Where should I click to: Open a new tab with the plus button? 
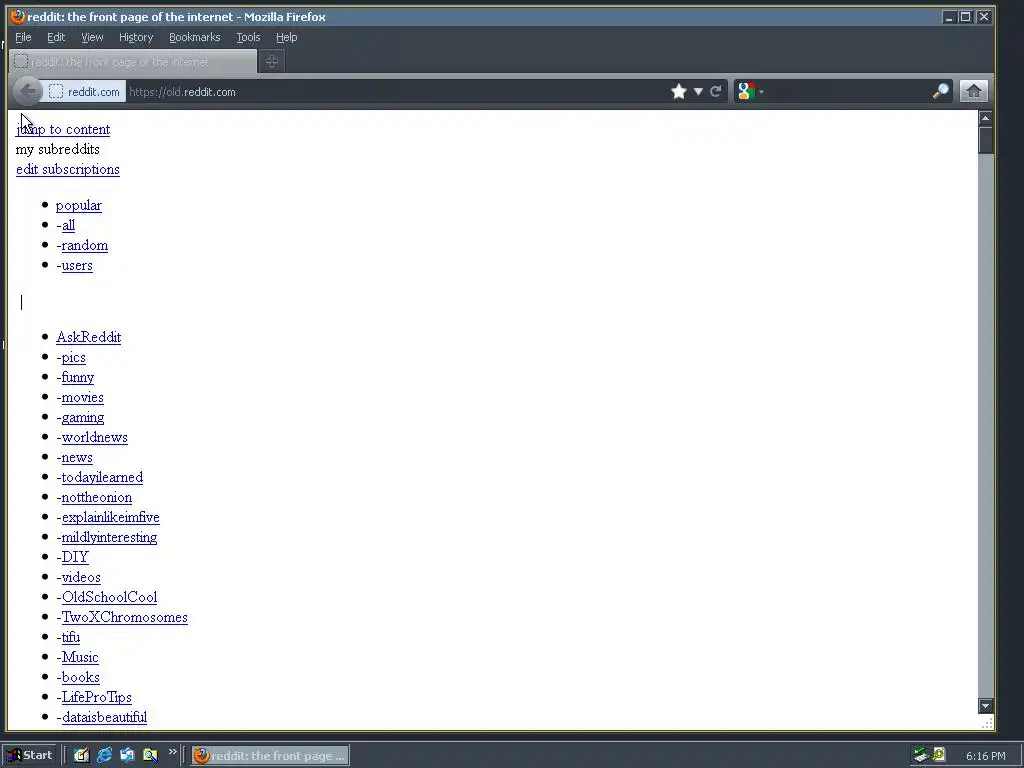coord(272,61)
